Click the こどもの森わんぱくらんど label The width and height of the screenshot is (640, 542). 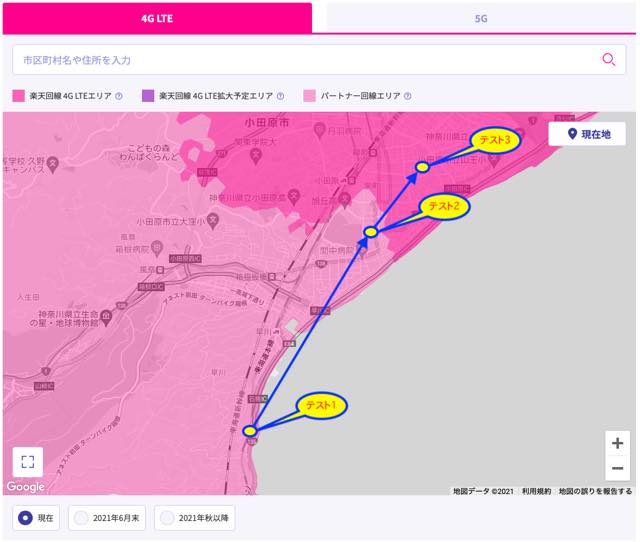149,152
